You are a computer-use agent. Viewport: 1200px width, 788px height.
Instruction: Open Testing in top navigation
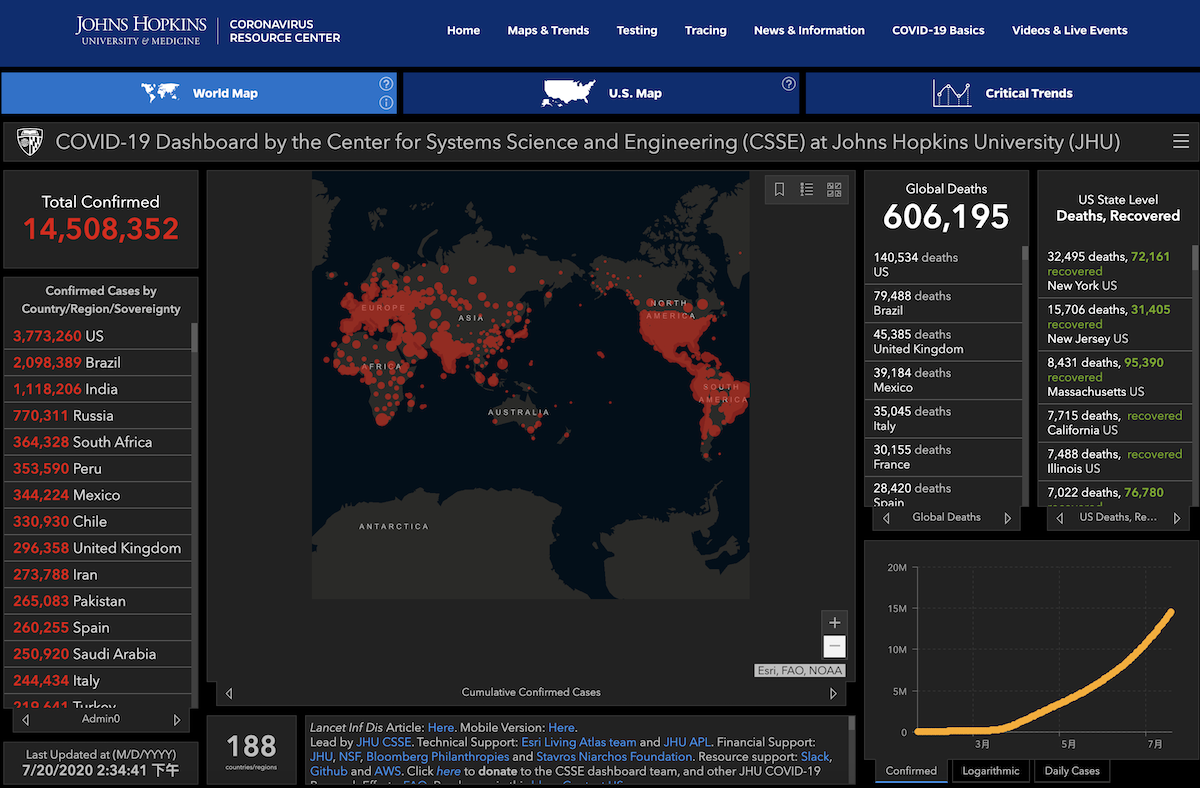[637, 30]
